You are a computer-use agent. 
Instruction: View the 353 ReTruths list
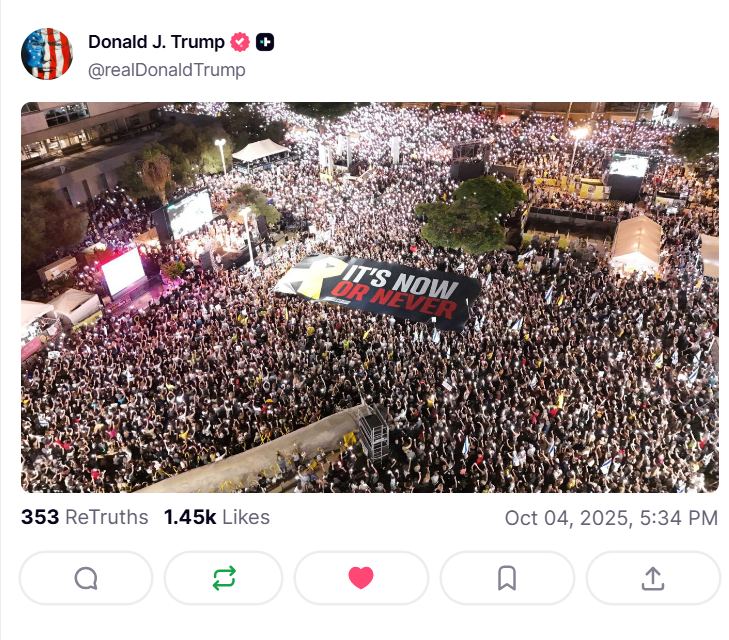pyautogui.click(x=85, y=517)
